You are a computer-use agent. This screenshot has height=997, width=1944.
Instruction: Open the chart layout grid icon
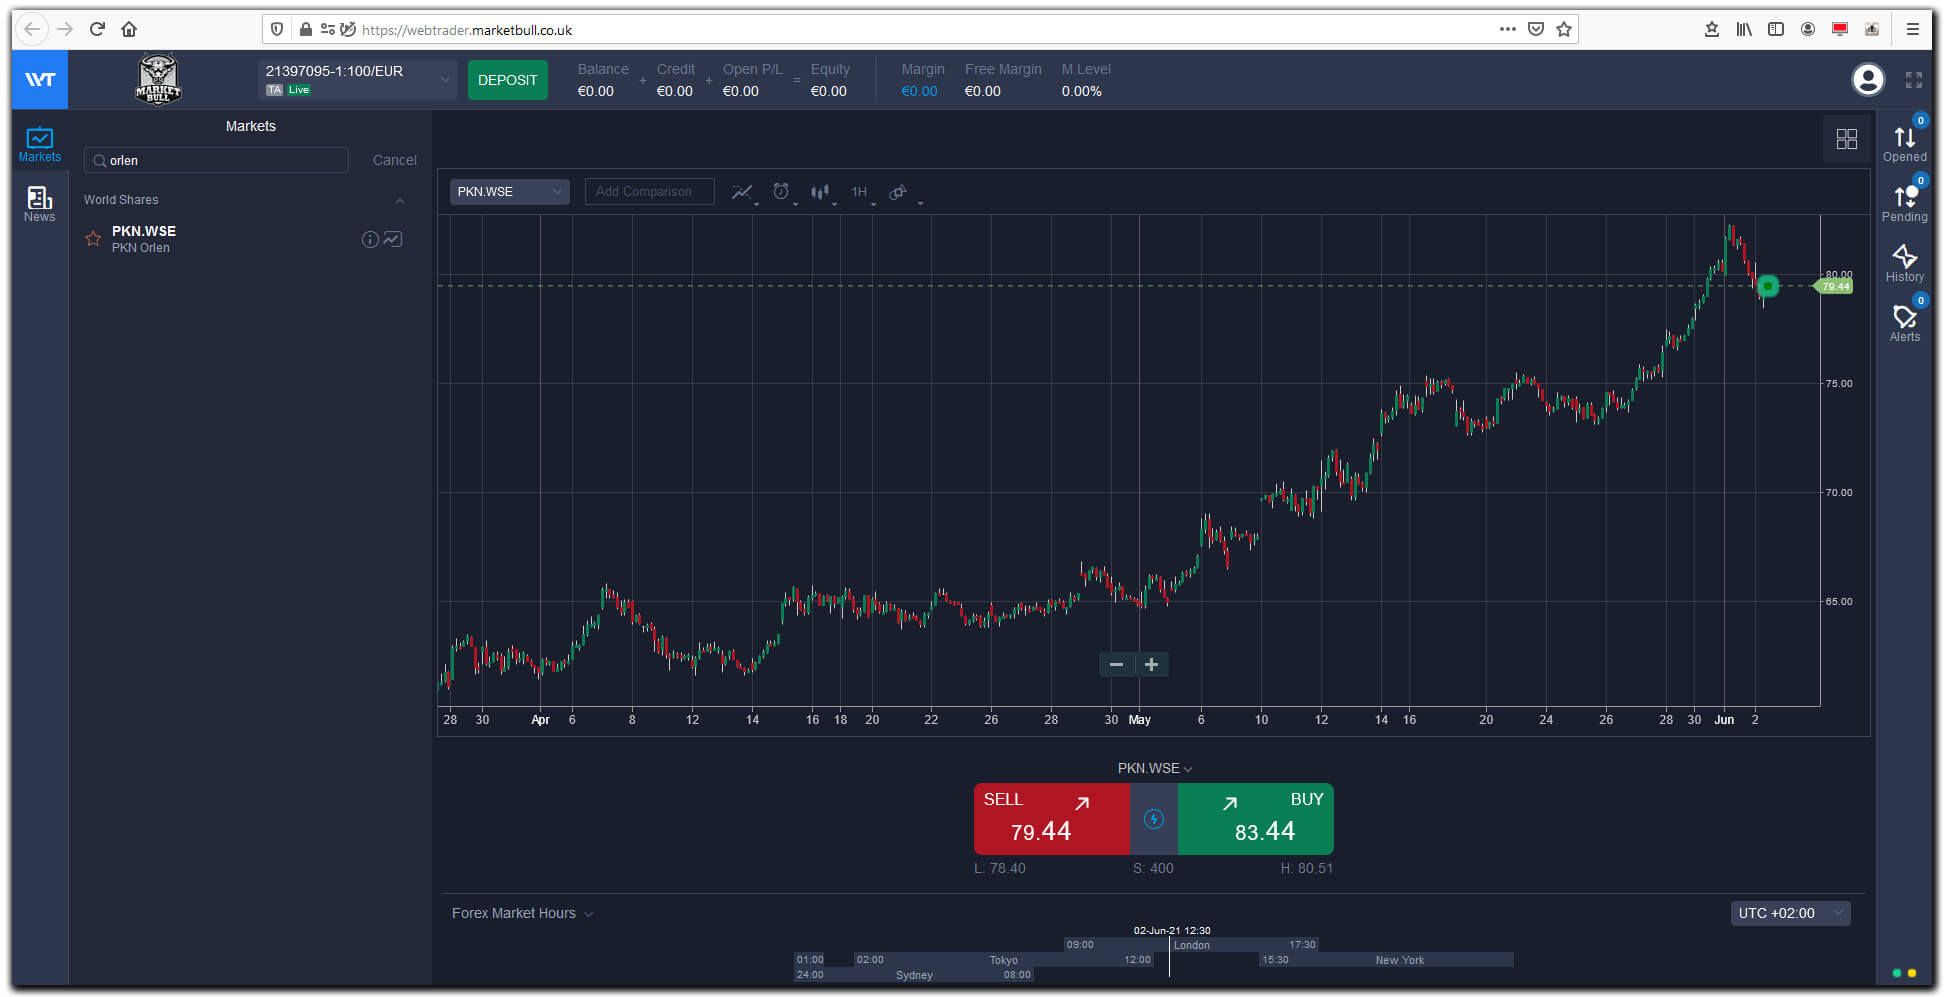[1846, 139]
